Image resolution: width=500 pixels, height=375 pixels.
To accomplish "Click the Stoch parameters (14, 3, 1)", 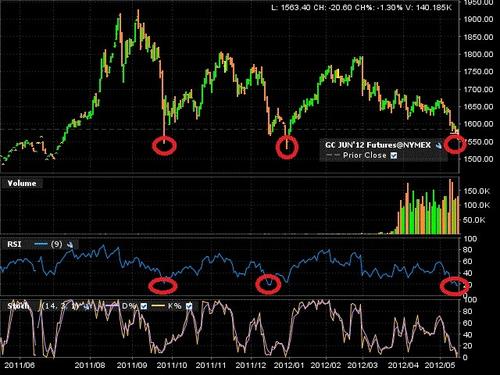I will click(59, 306).
